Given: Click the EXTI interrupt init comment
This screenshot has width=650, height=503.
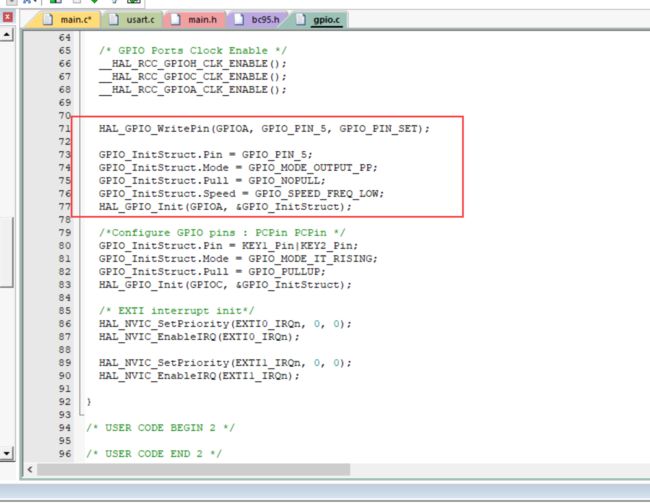Looking at the screenshot, I should coord(177,311).
